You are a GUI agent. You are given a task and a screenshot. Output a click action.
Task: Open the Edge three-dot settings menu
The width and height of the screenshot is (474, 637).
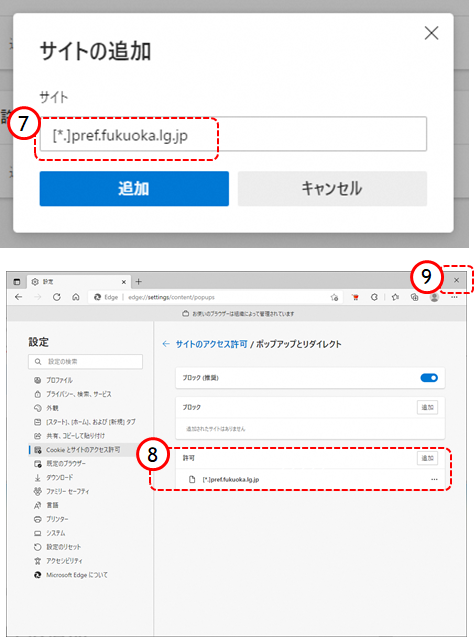pyautogui.click(x=454, y=297)
